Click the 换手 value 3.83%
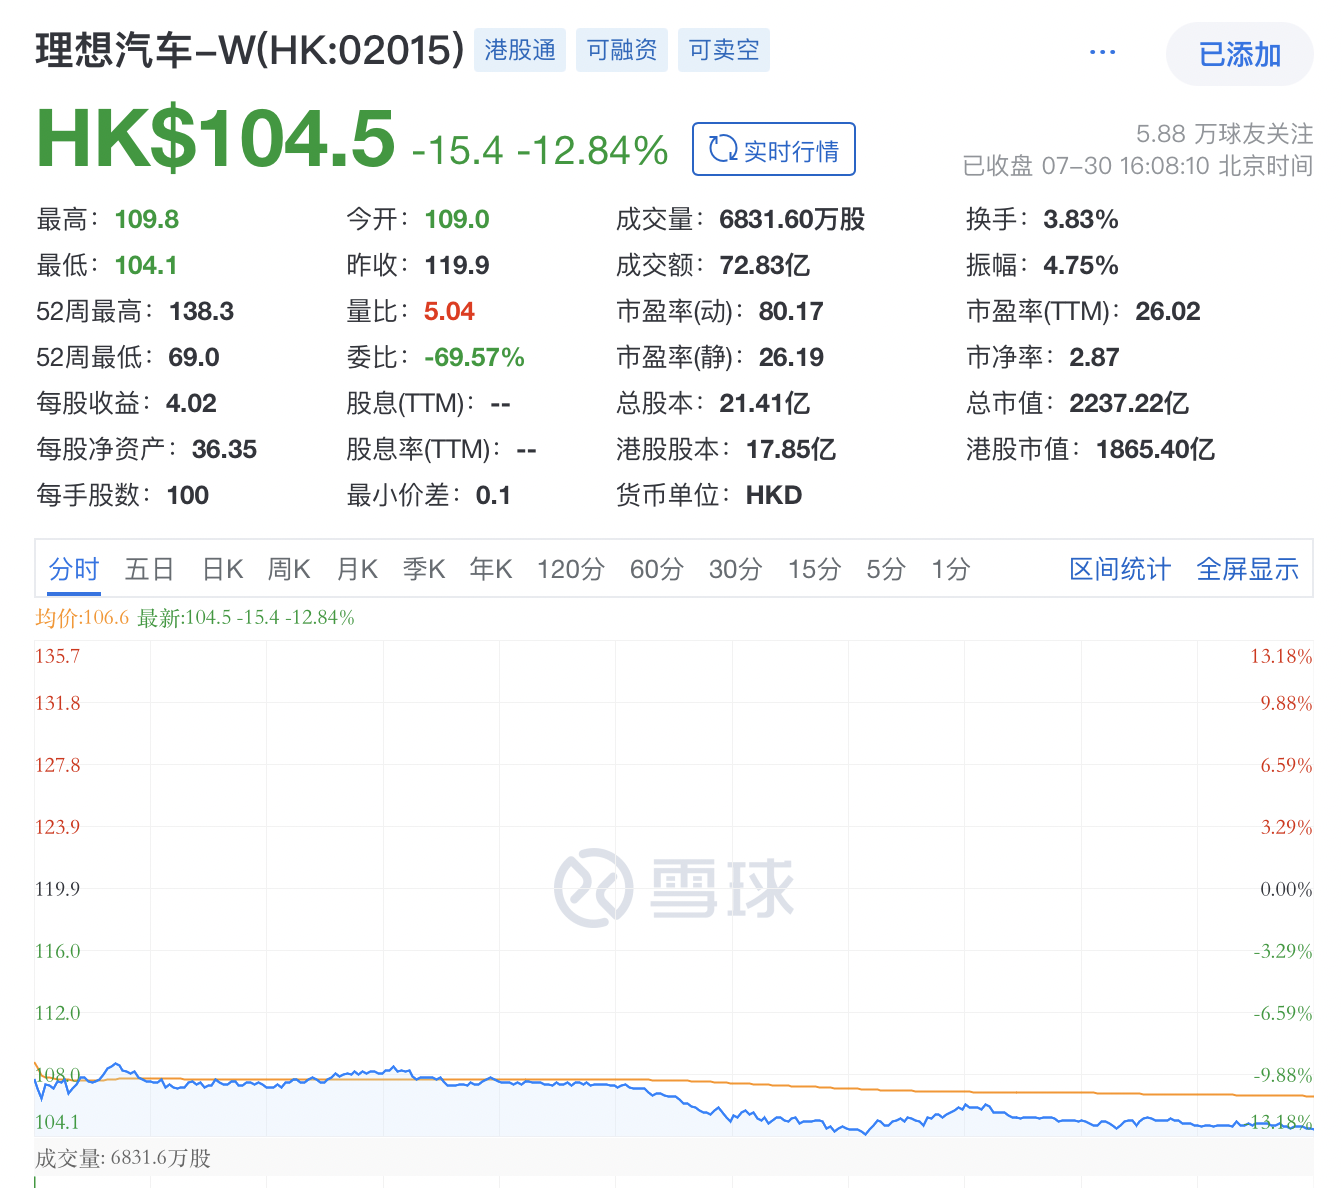 [x=1081, y=219]
